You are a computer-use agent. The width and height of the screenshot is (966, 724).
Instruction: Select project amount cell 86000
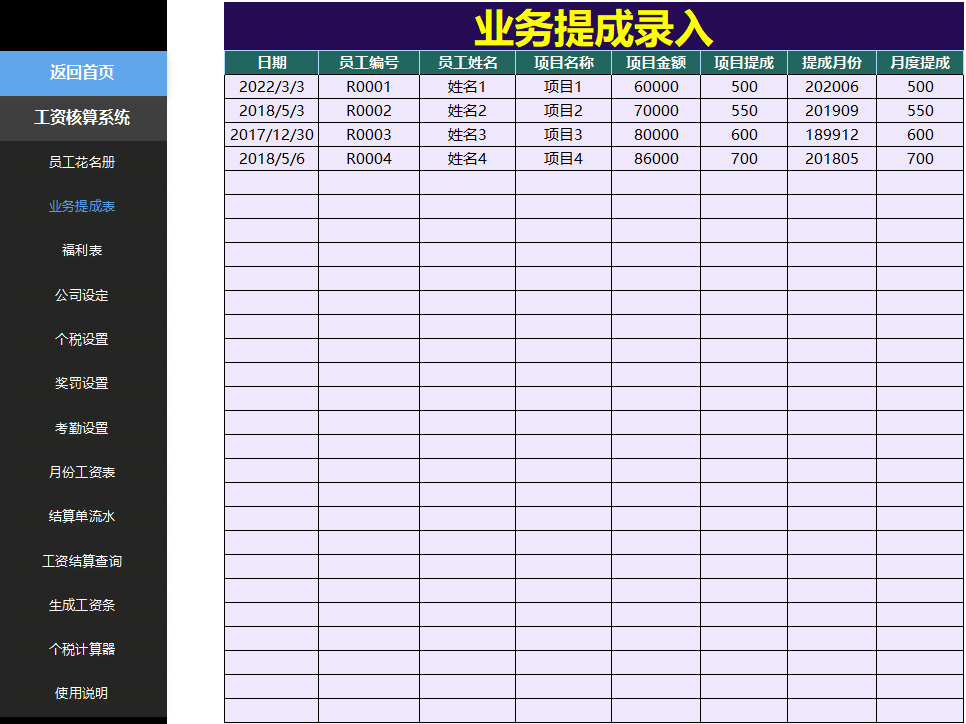coord(656,159)
